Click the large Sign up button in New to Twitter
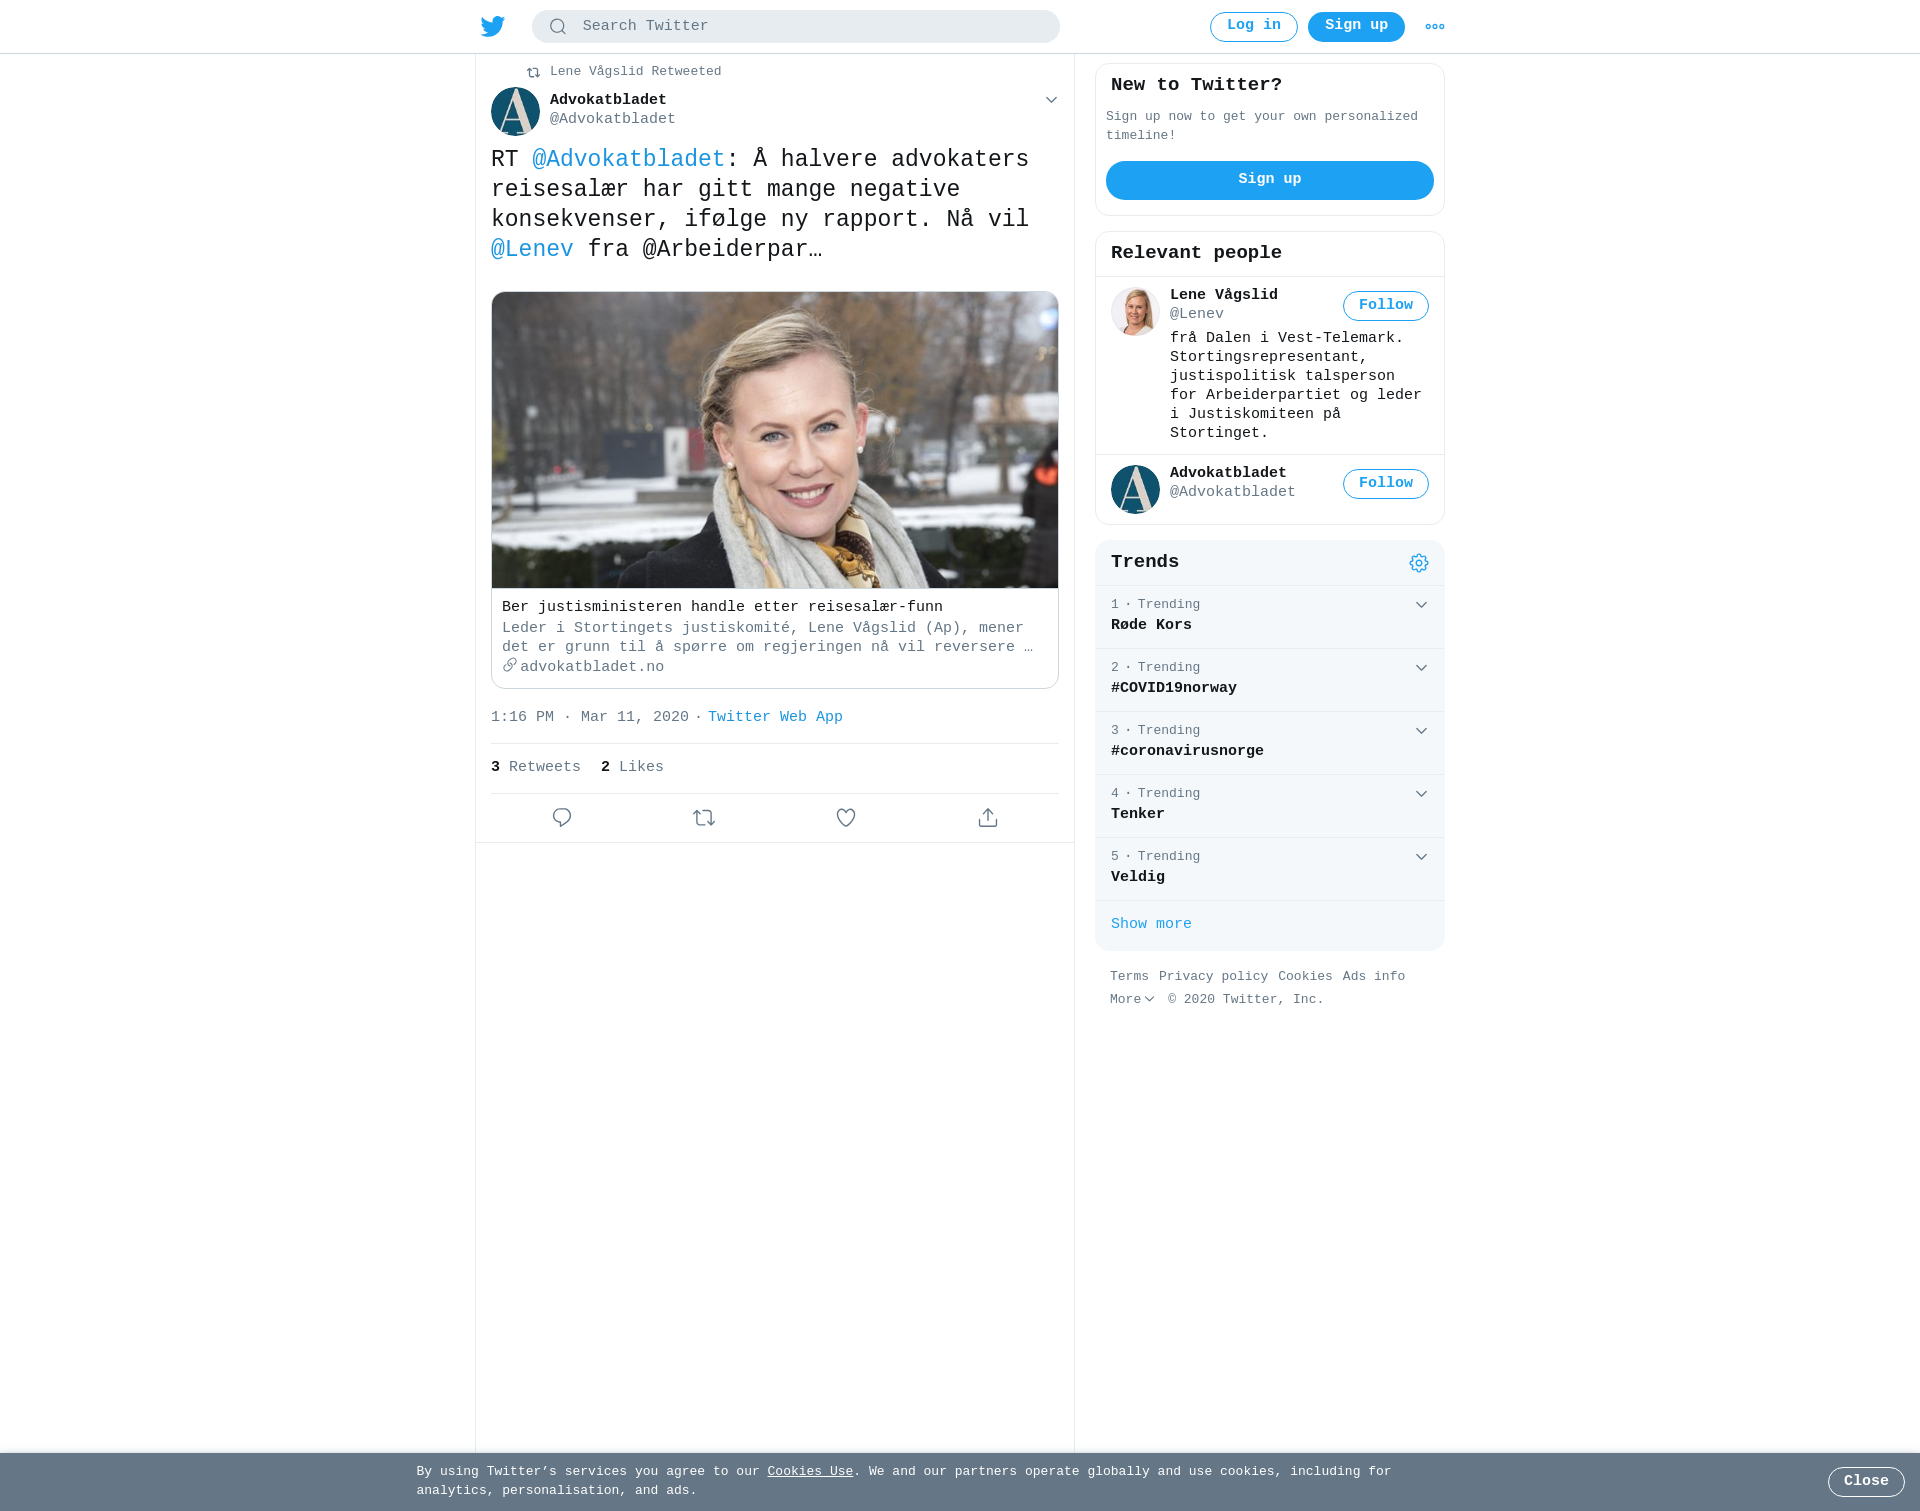The height and width of the screenshot is (1511, 1920). [1270, 180]
